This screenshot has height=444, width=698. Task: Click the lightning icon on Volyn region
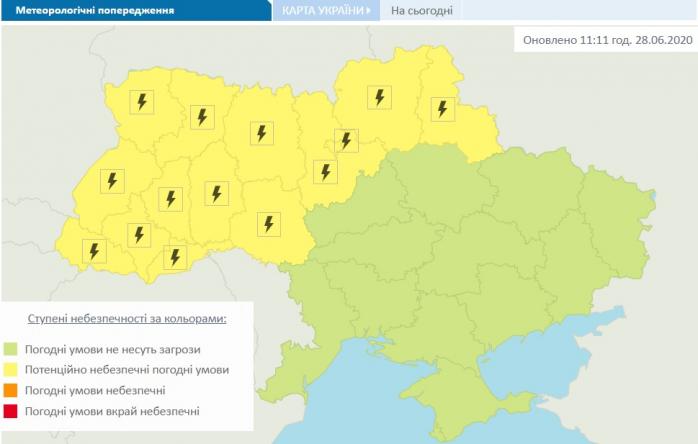tap(142, 101)
